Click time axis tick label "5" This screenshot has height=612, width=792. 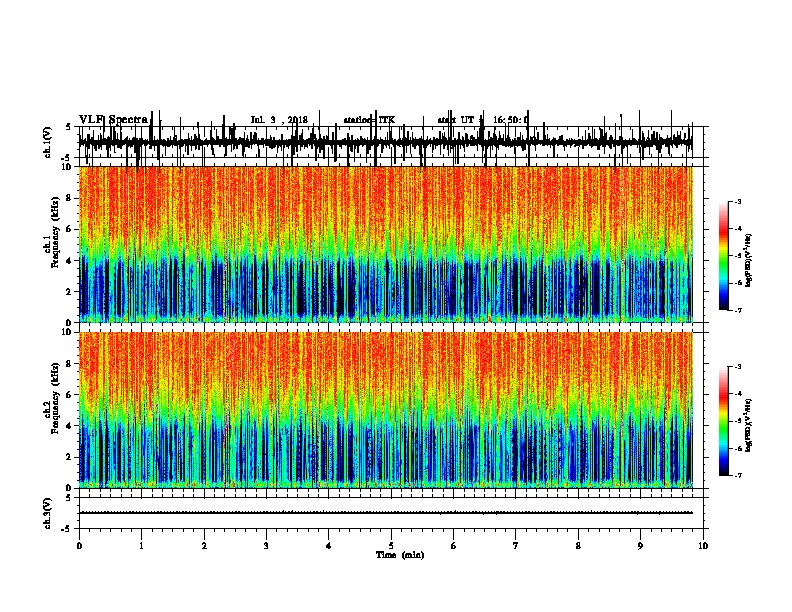click(x=391, y=546)
